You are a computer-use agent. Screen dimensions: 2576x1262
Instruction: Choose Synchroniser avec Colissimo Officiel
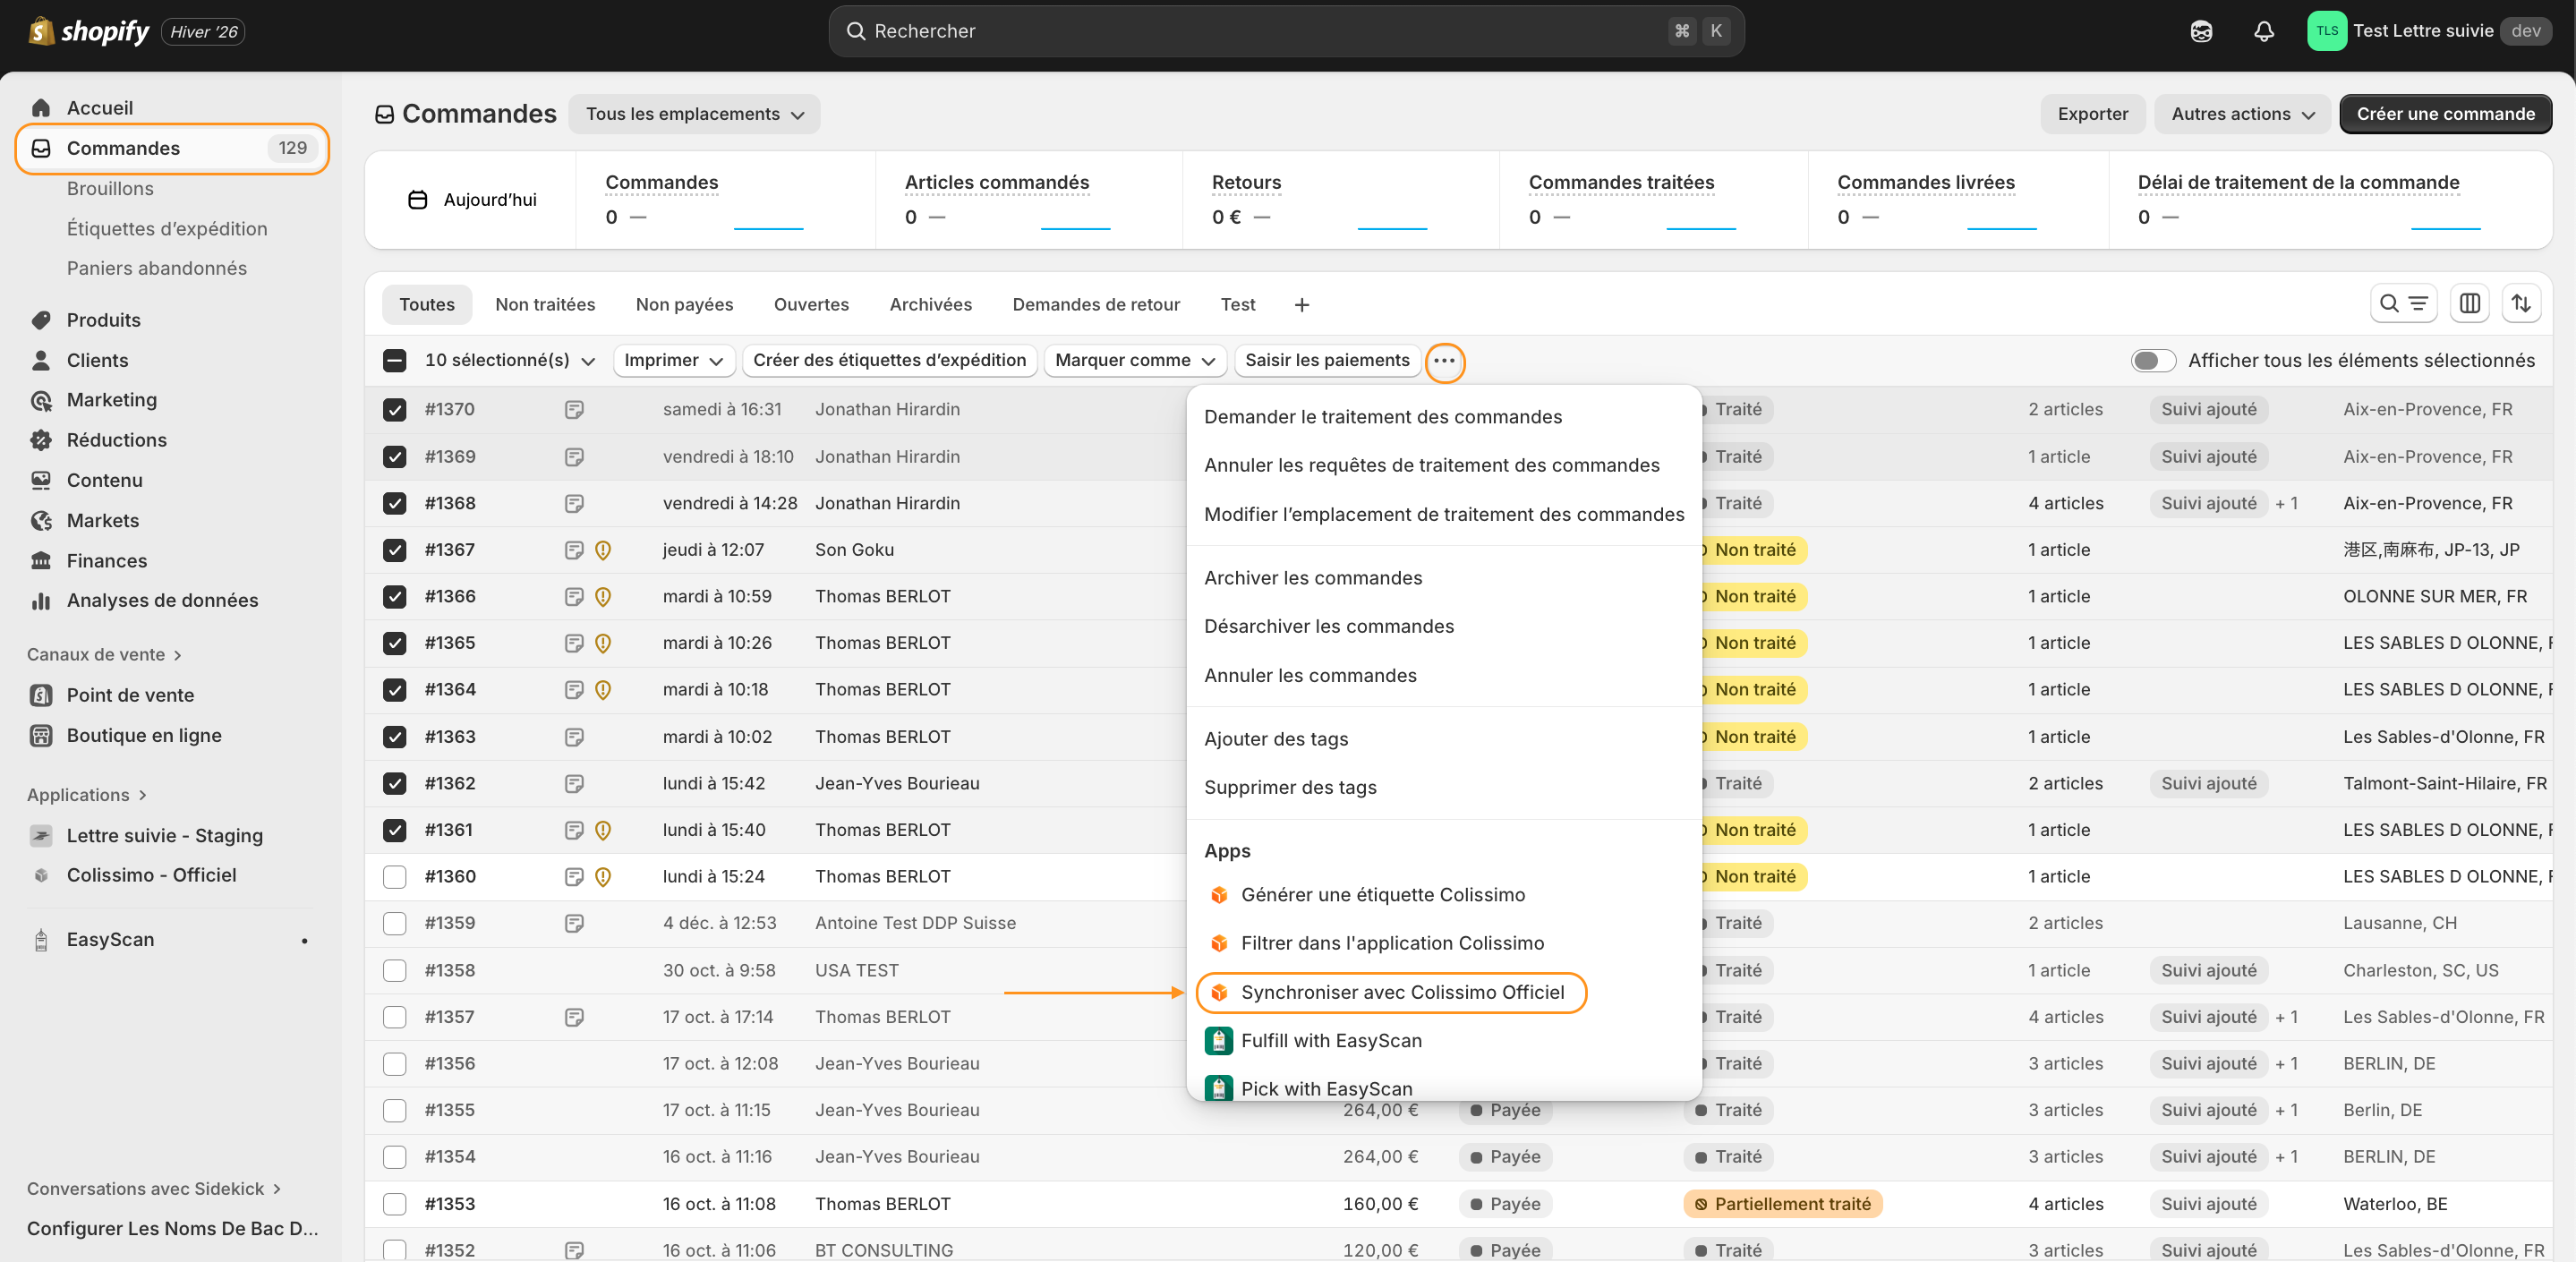[1401, 992]
